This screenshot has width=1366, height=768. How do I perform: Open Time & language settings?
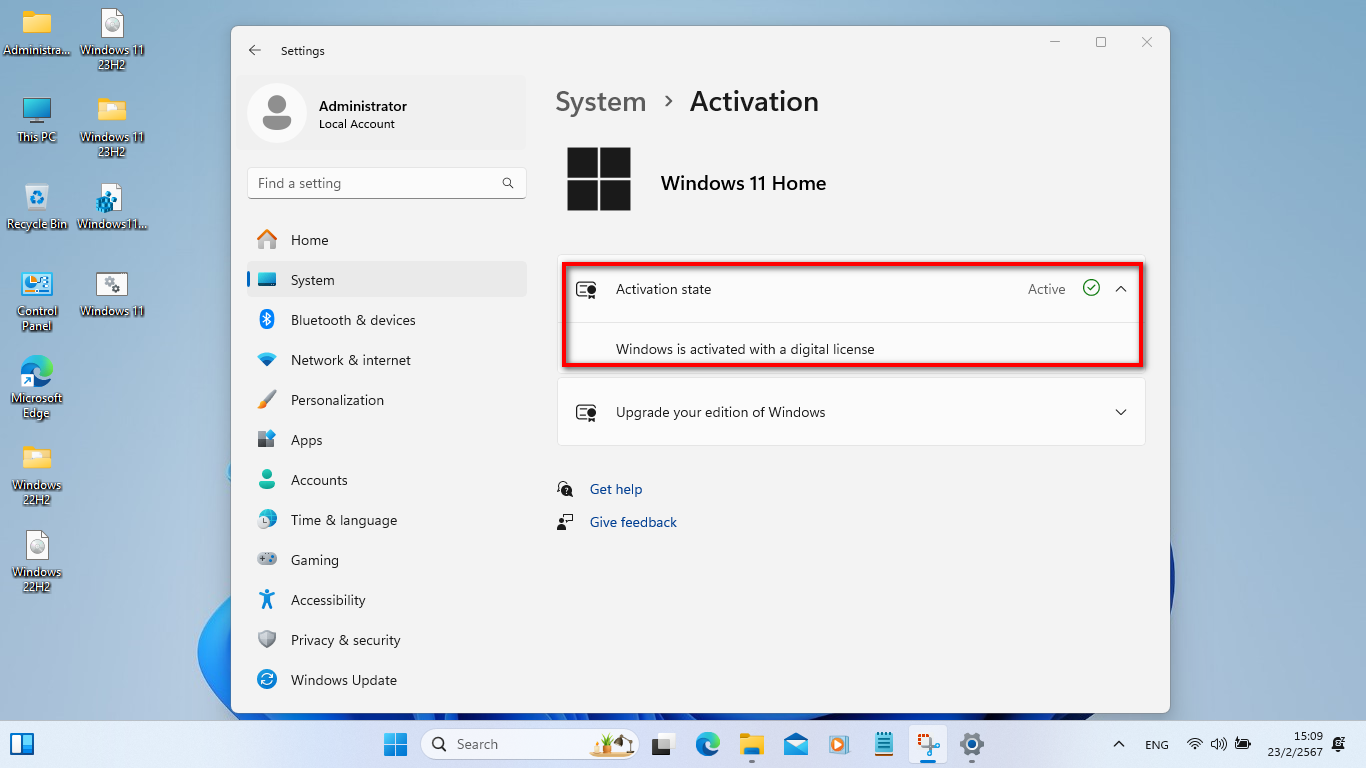386,520
